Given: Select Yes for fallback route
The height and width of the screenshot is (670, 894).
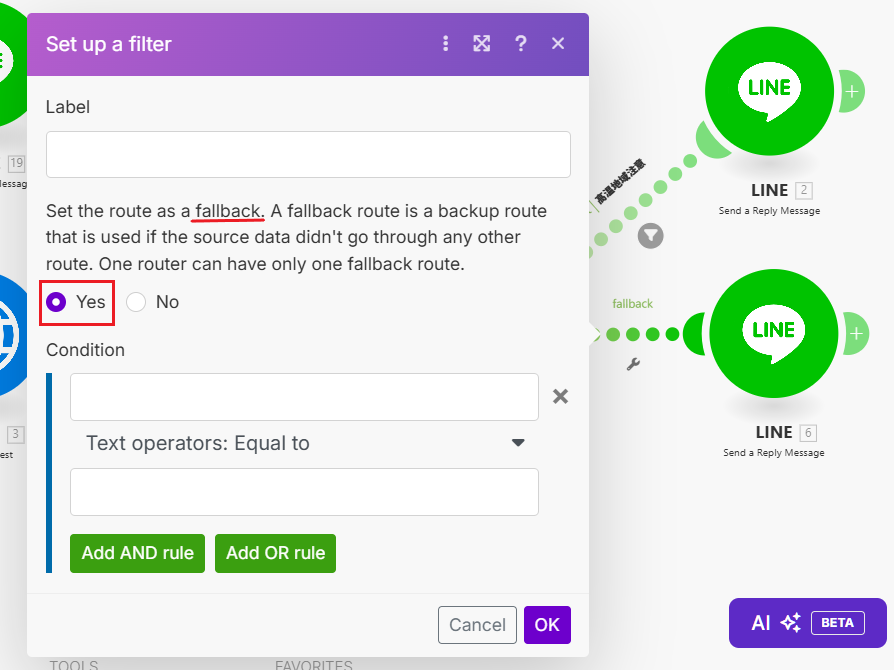Looking at the screenshot, I should [56, 302].
